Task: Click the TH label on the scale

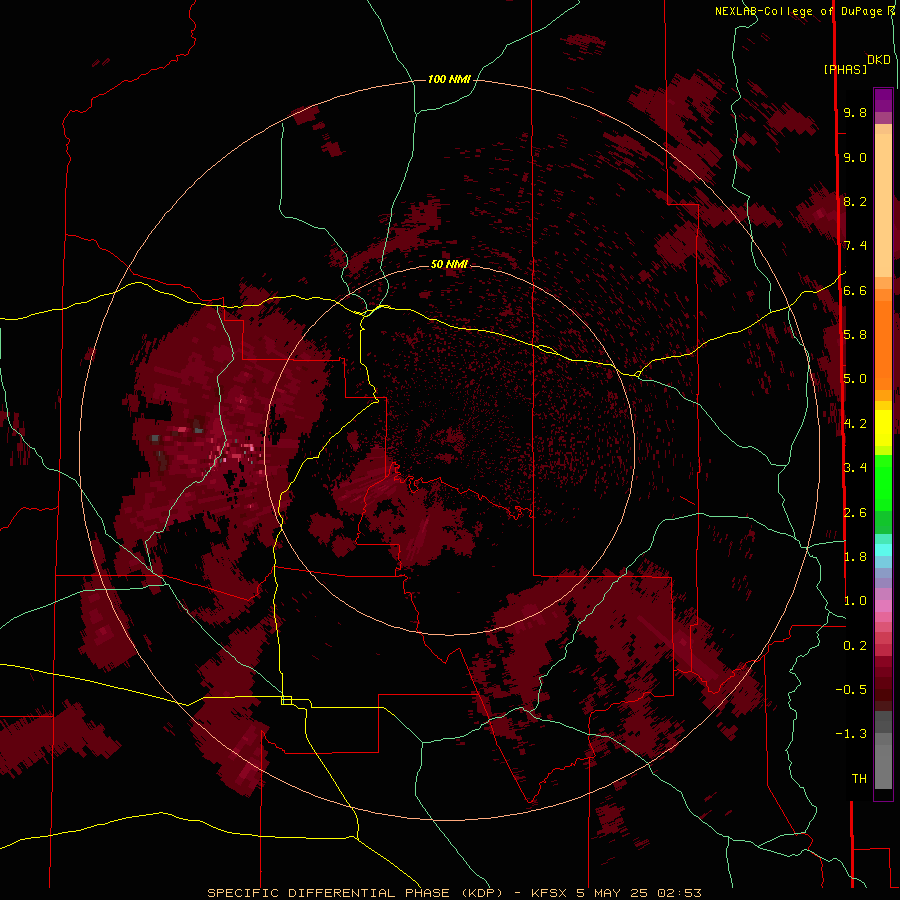Action: click(x=859, y=779)
